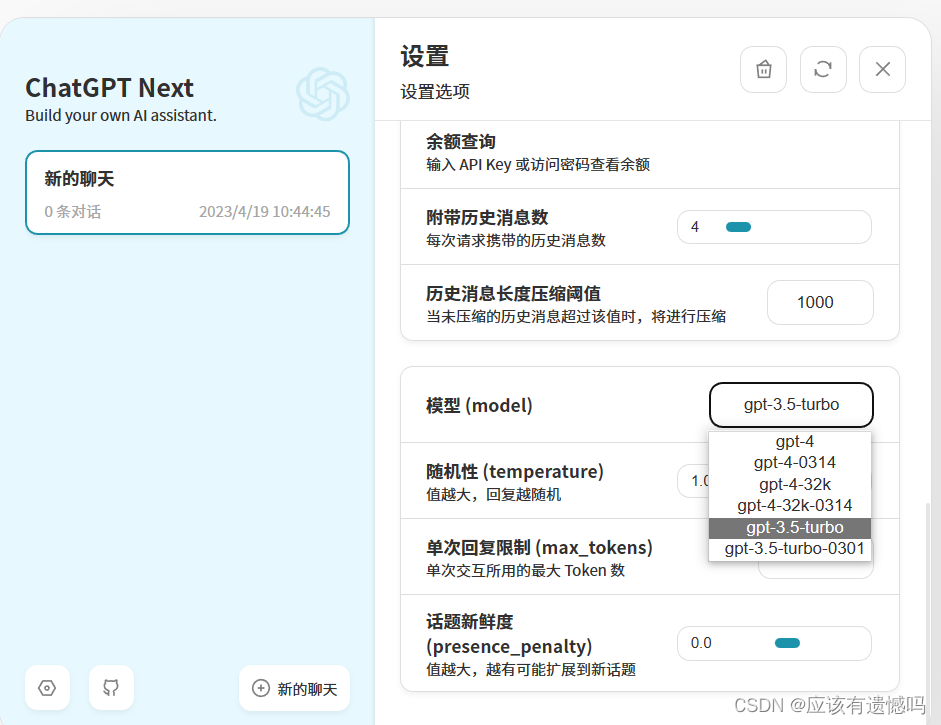Close the settings panel with X

click(882, 70)
